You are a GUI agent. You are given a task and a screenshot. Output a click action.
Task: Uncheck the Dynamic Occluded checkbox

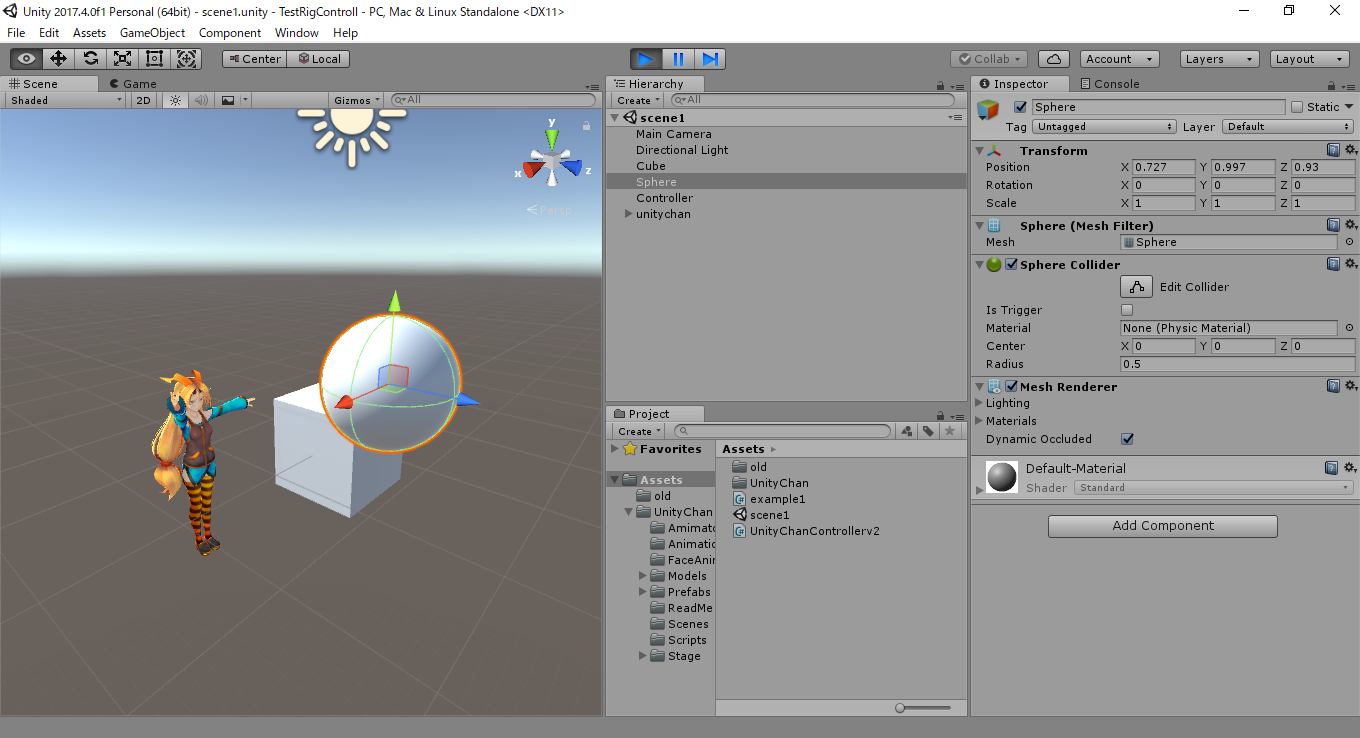tap(1127, 439)
